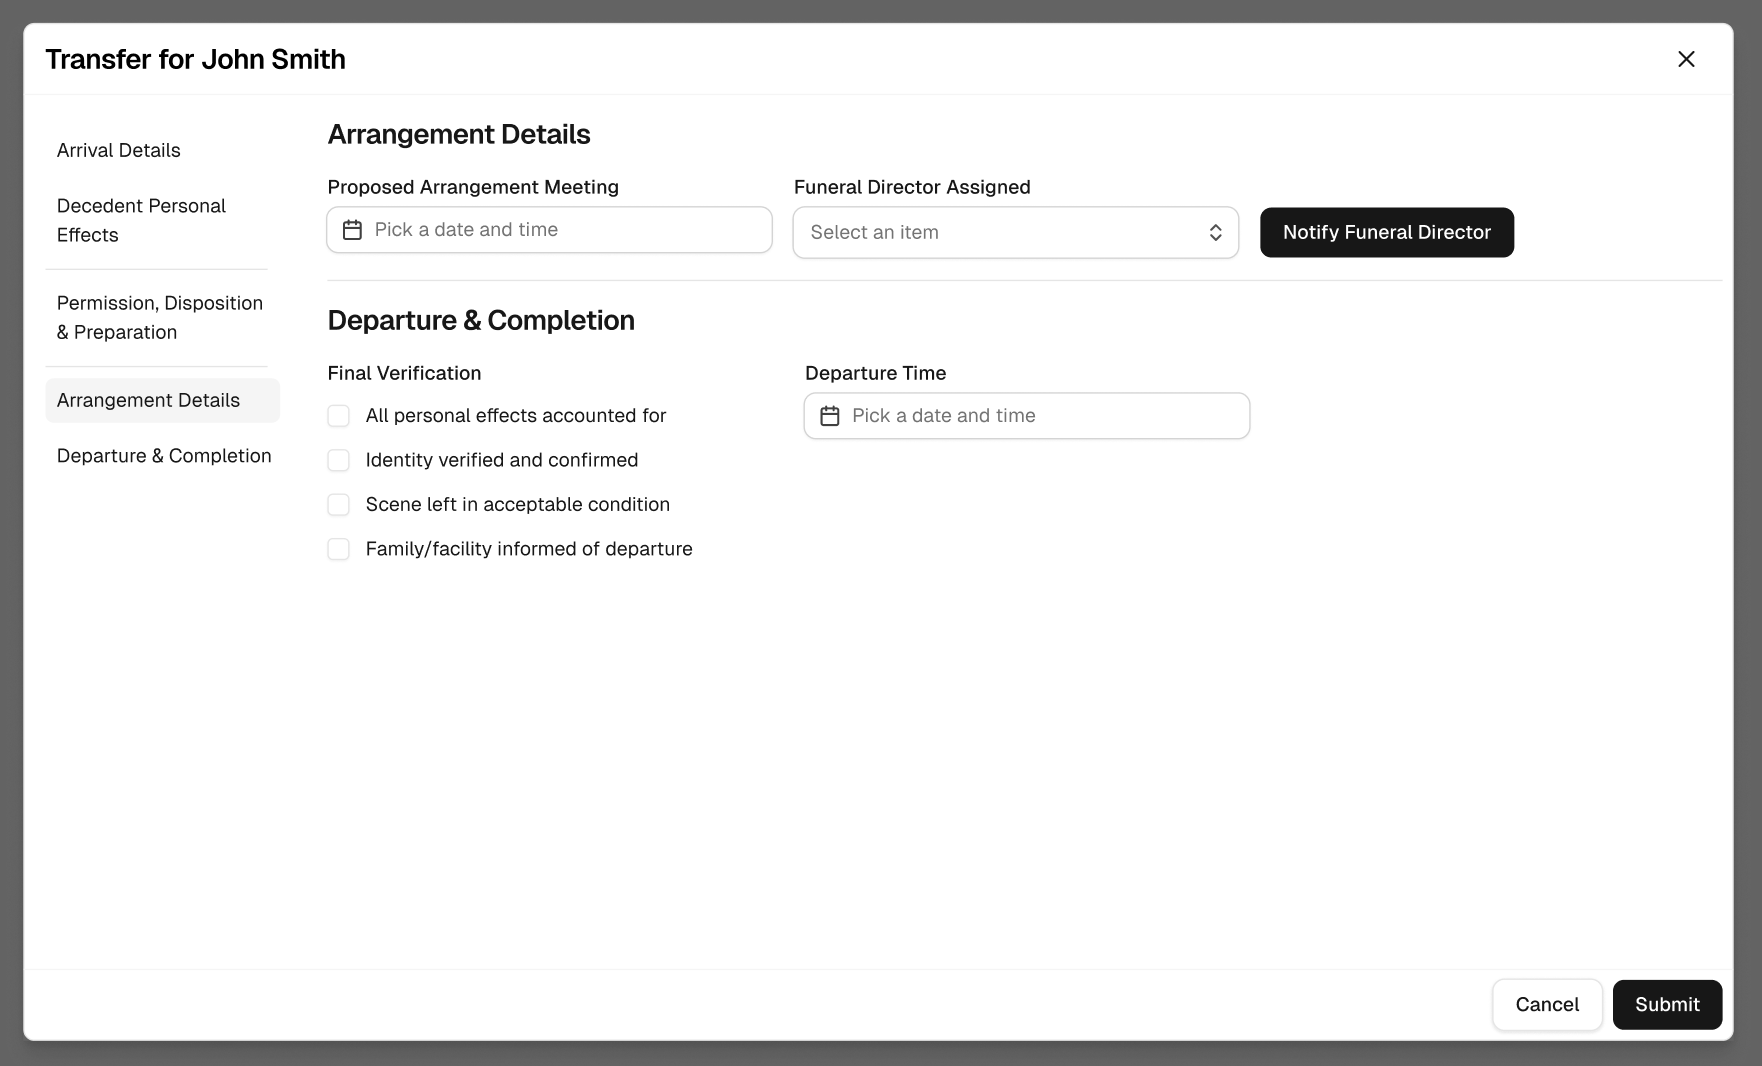Select Arrangement Details in the sidebar
This screenshot has width=1762, height=1066.
point(149,400)
